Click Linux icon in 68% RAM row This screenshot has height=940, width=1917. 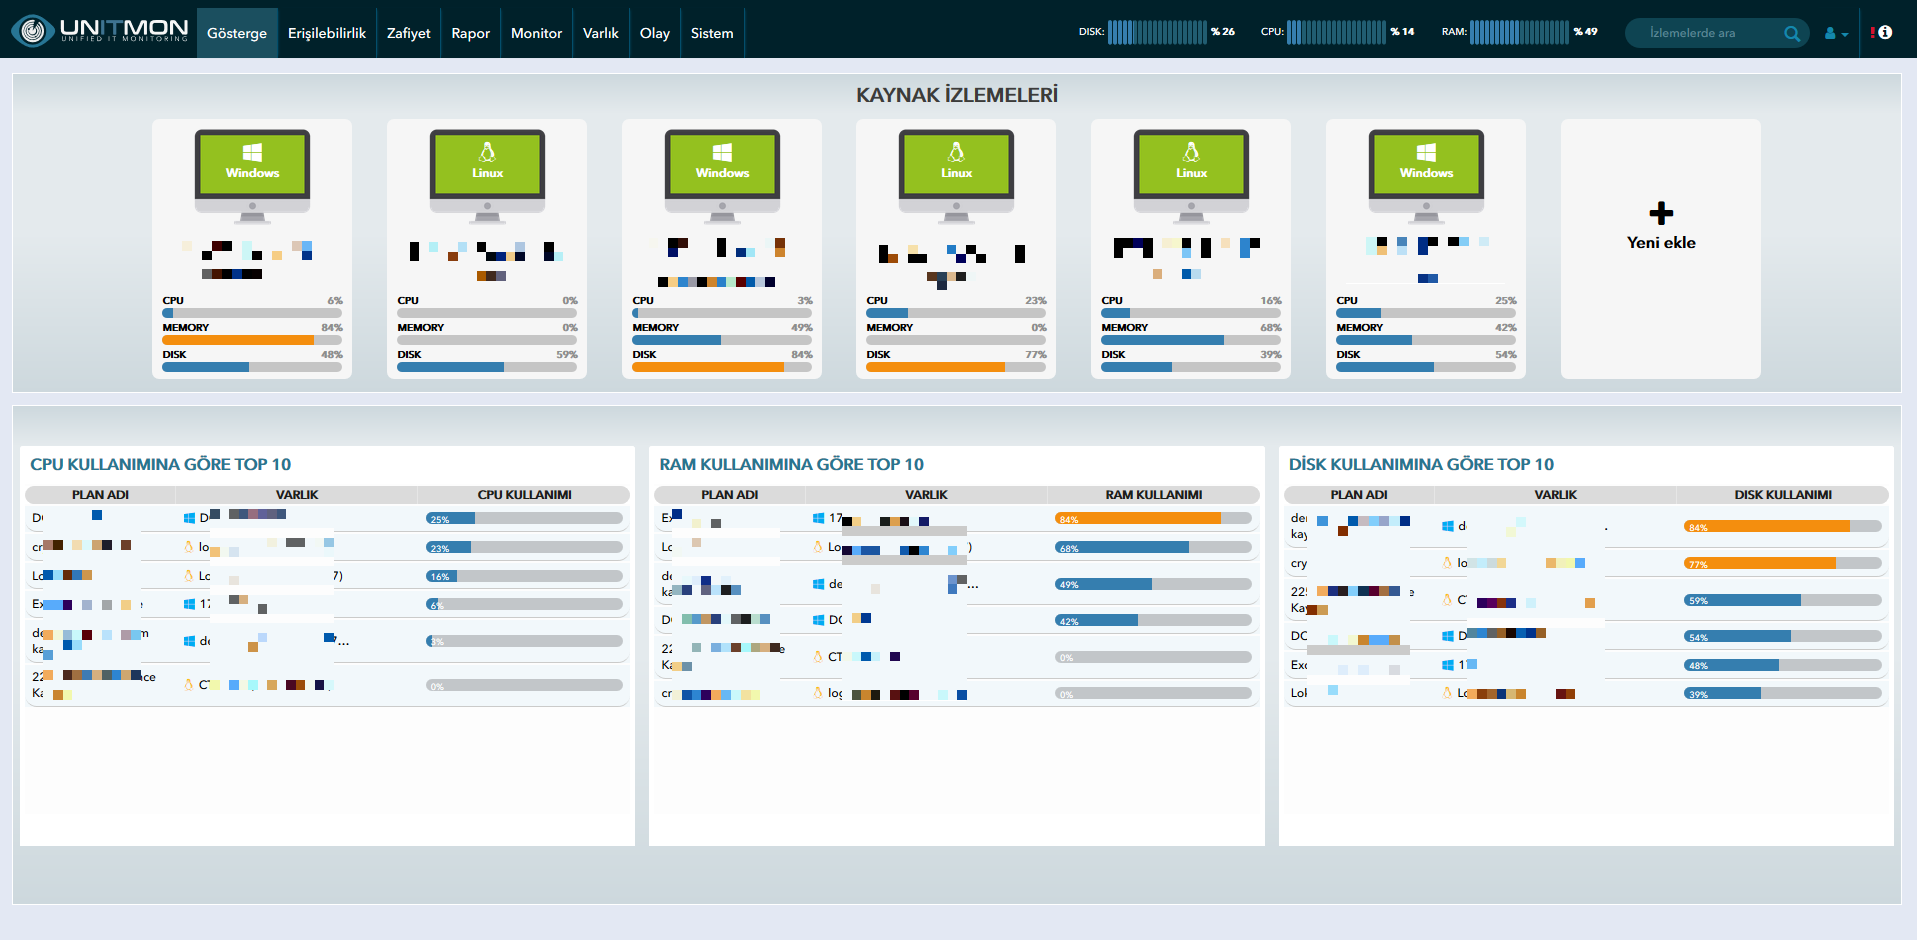pos(818,547)
